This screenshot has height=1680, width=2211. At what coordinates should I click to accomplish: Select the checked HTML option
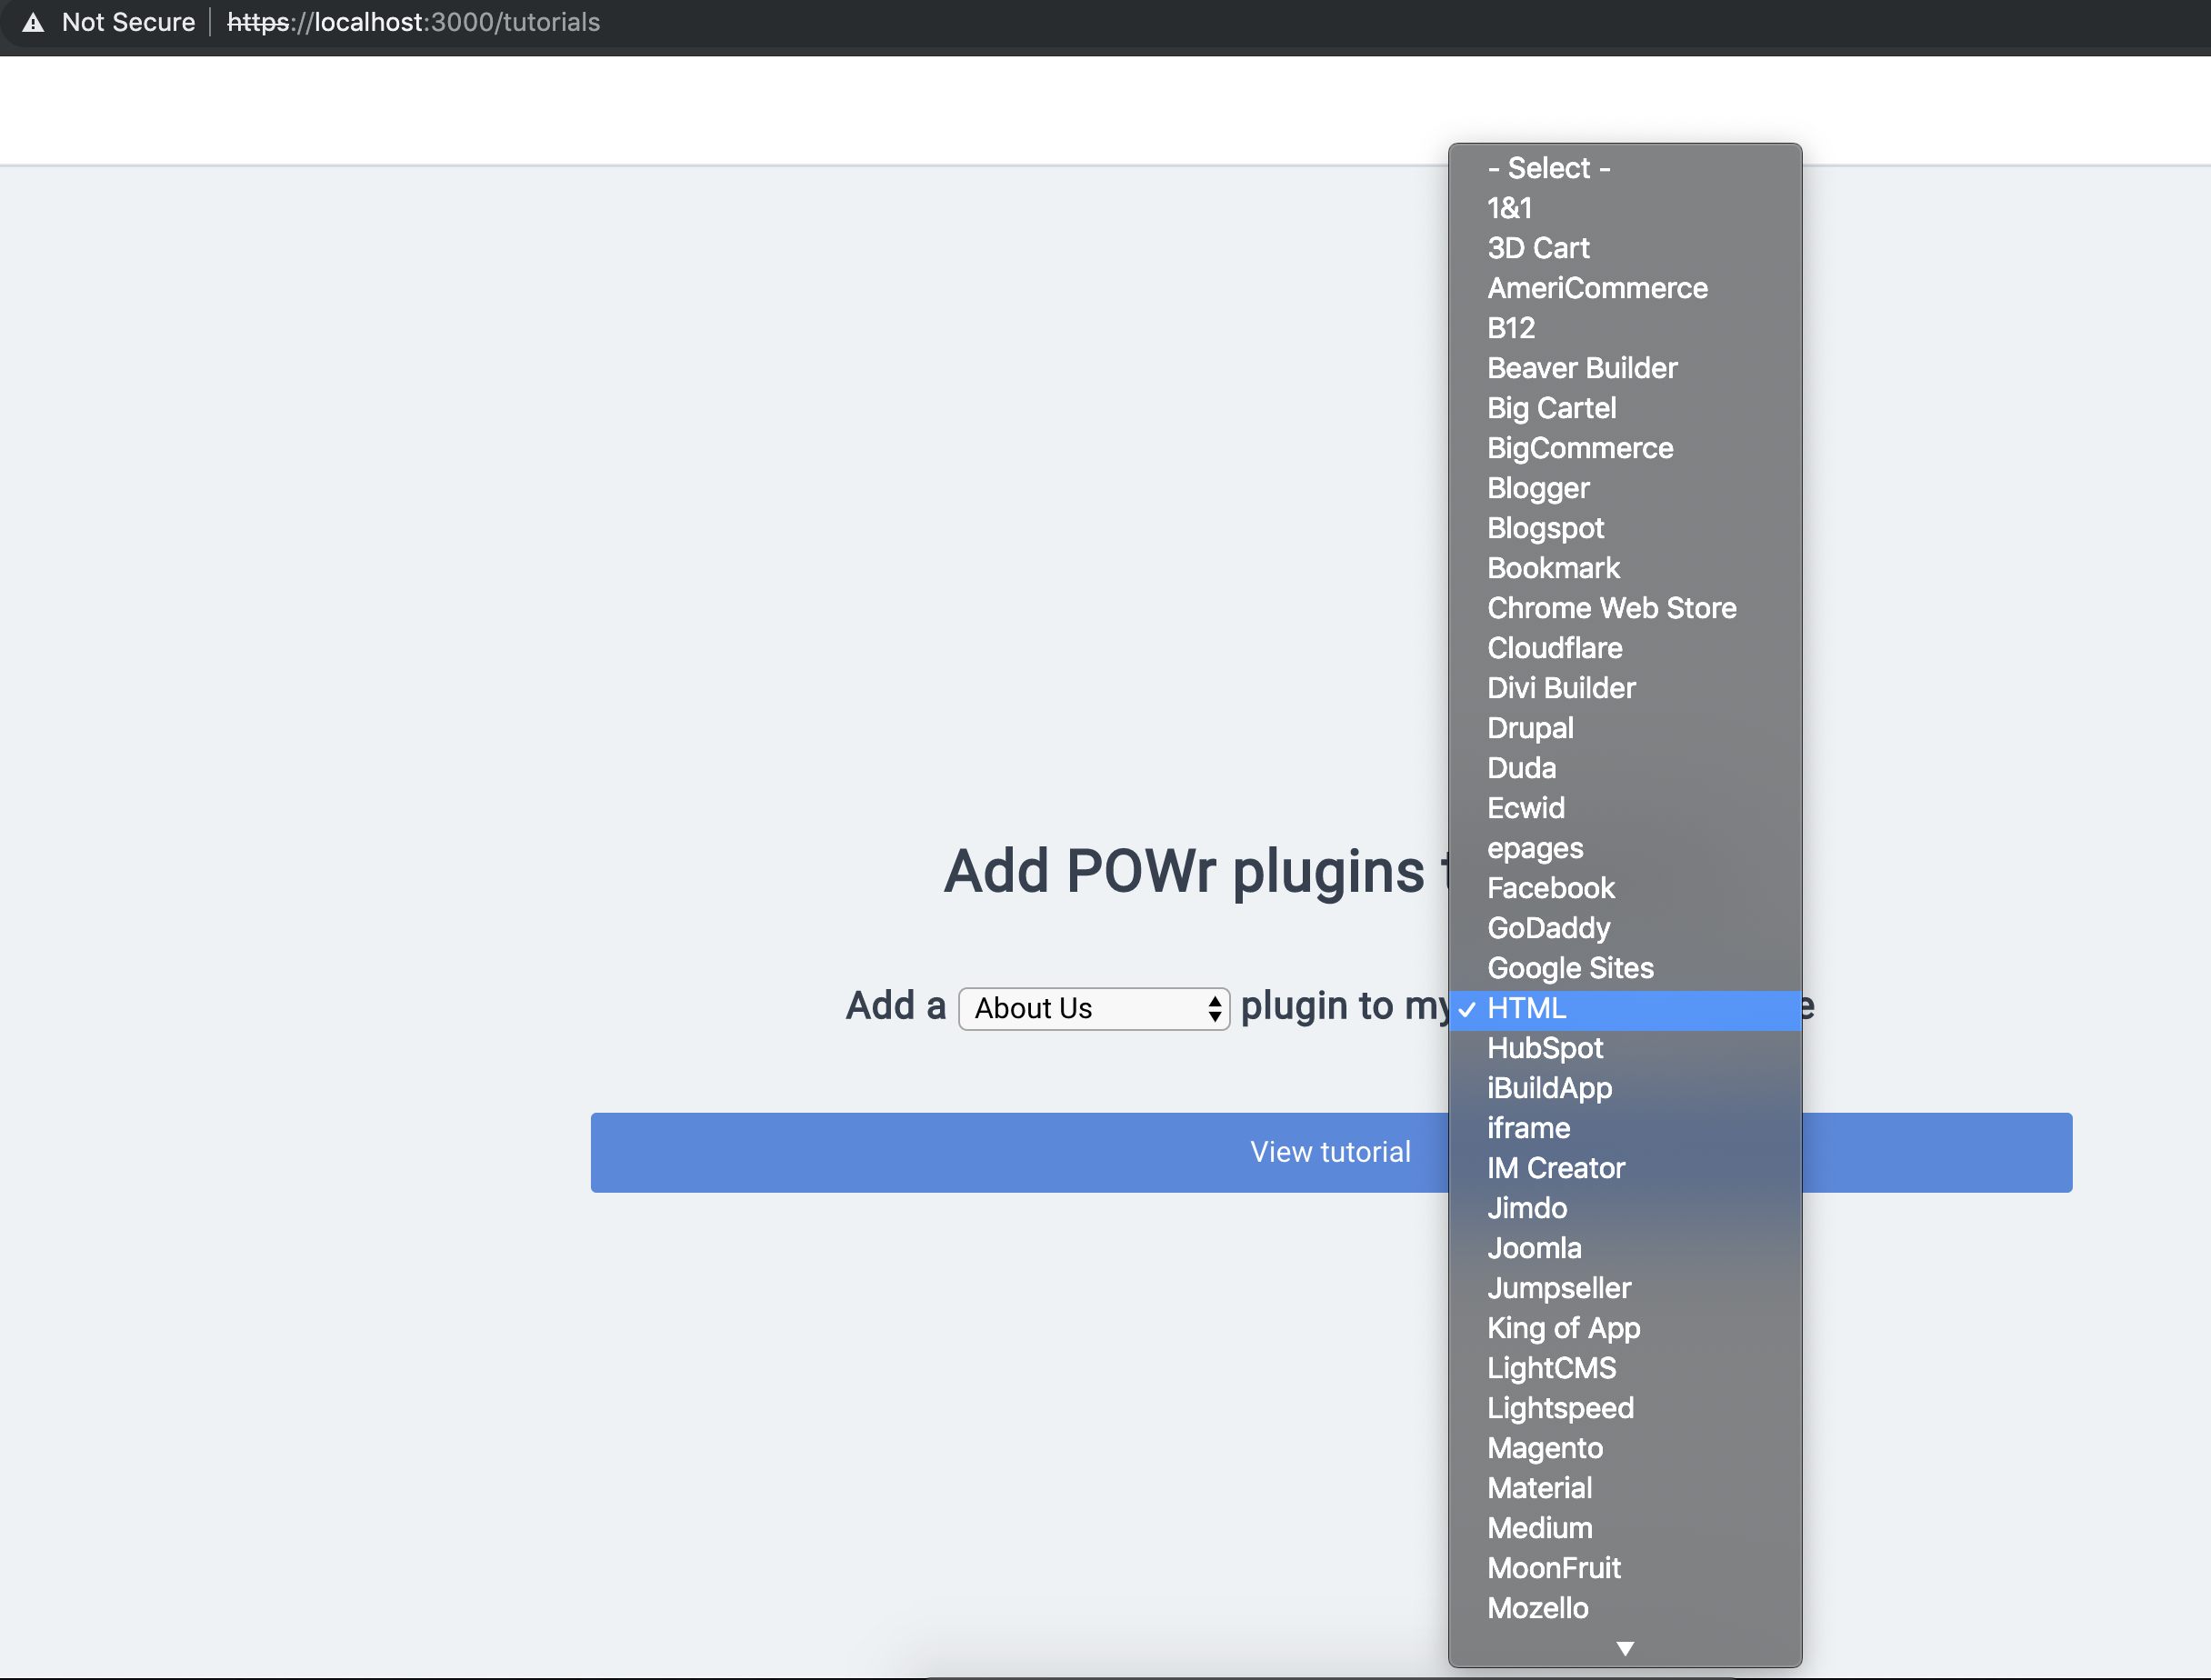click(1526, 1009)
